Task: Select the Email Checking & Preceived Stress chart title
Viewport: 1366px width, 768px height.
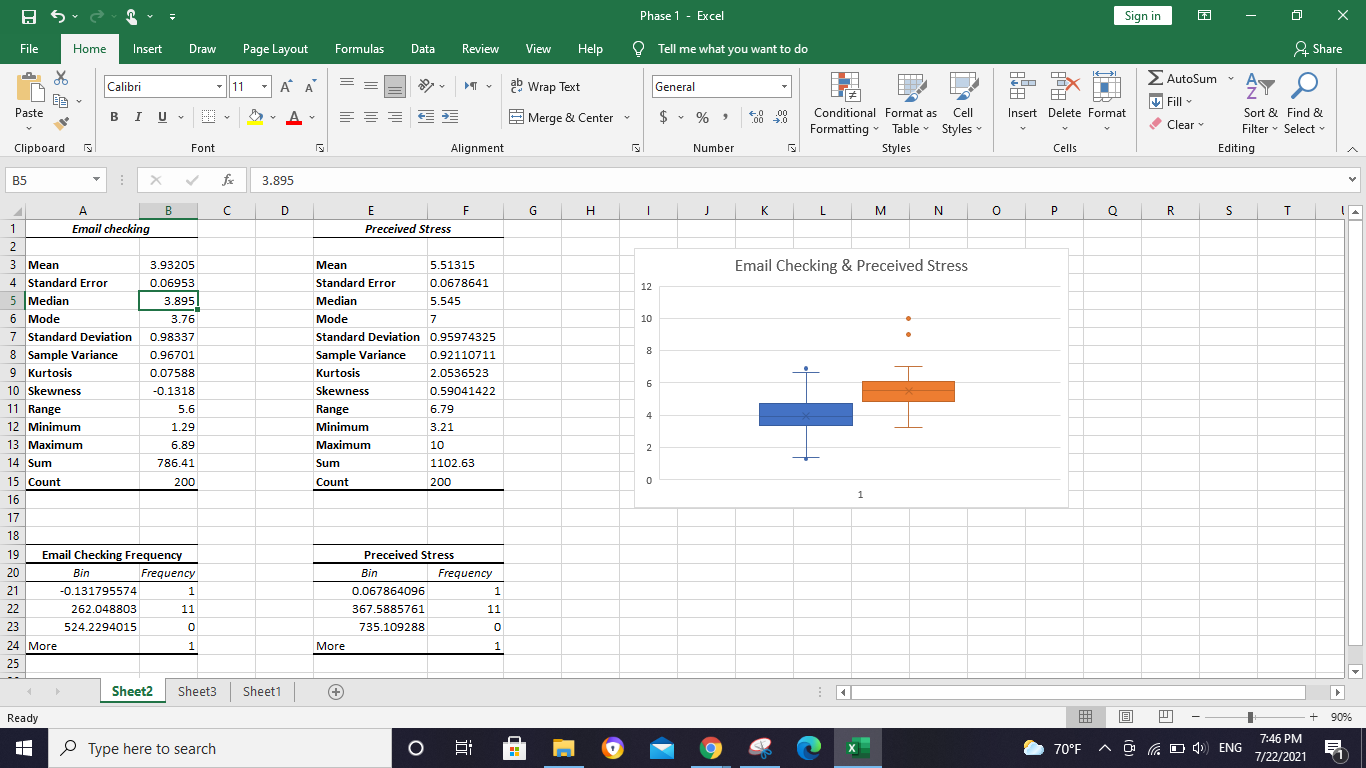Action: [x=851, y=265]
